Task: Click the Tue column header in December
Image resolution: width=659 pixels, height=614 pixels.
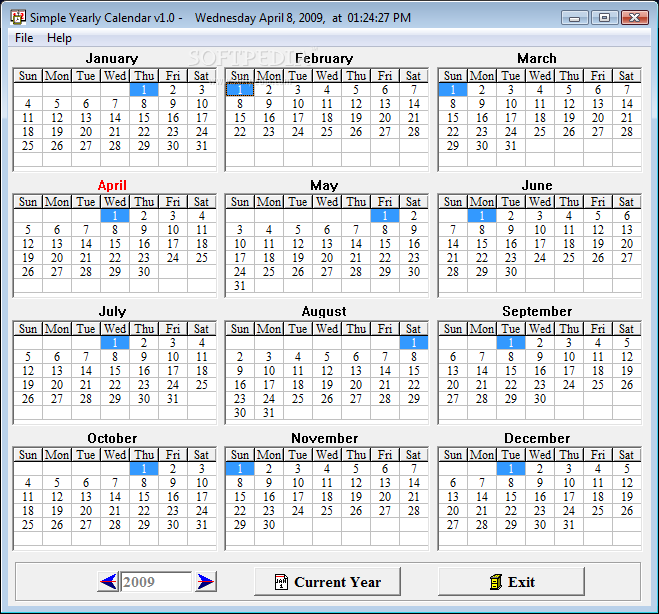Action: pyautogui.click(x=511, y=455)
